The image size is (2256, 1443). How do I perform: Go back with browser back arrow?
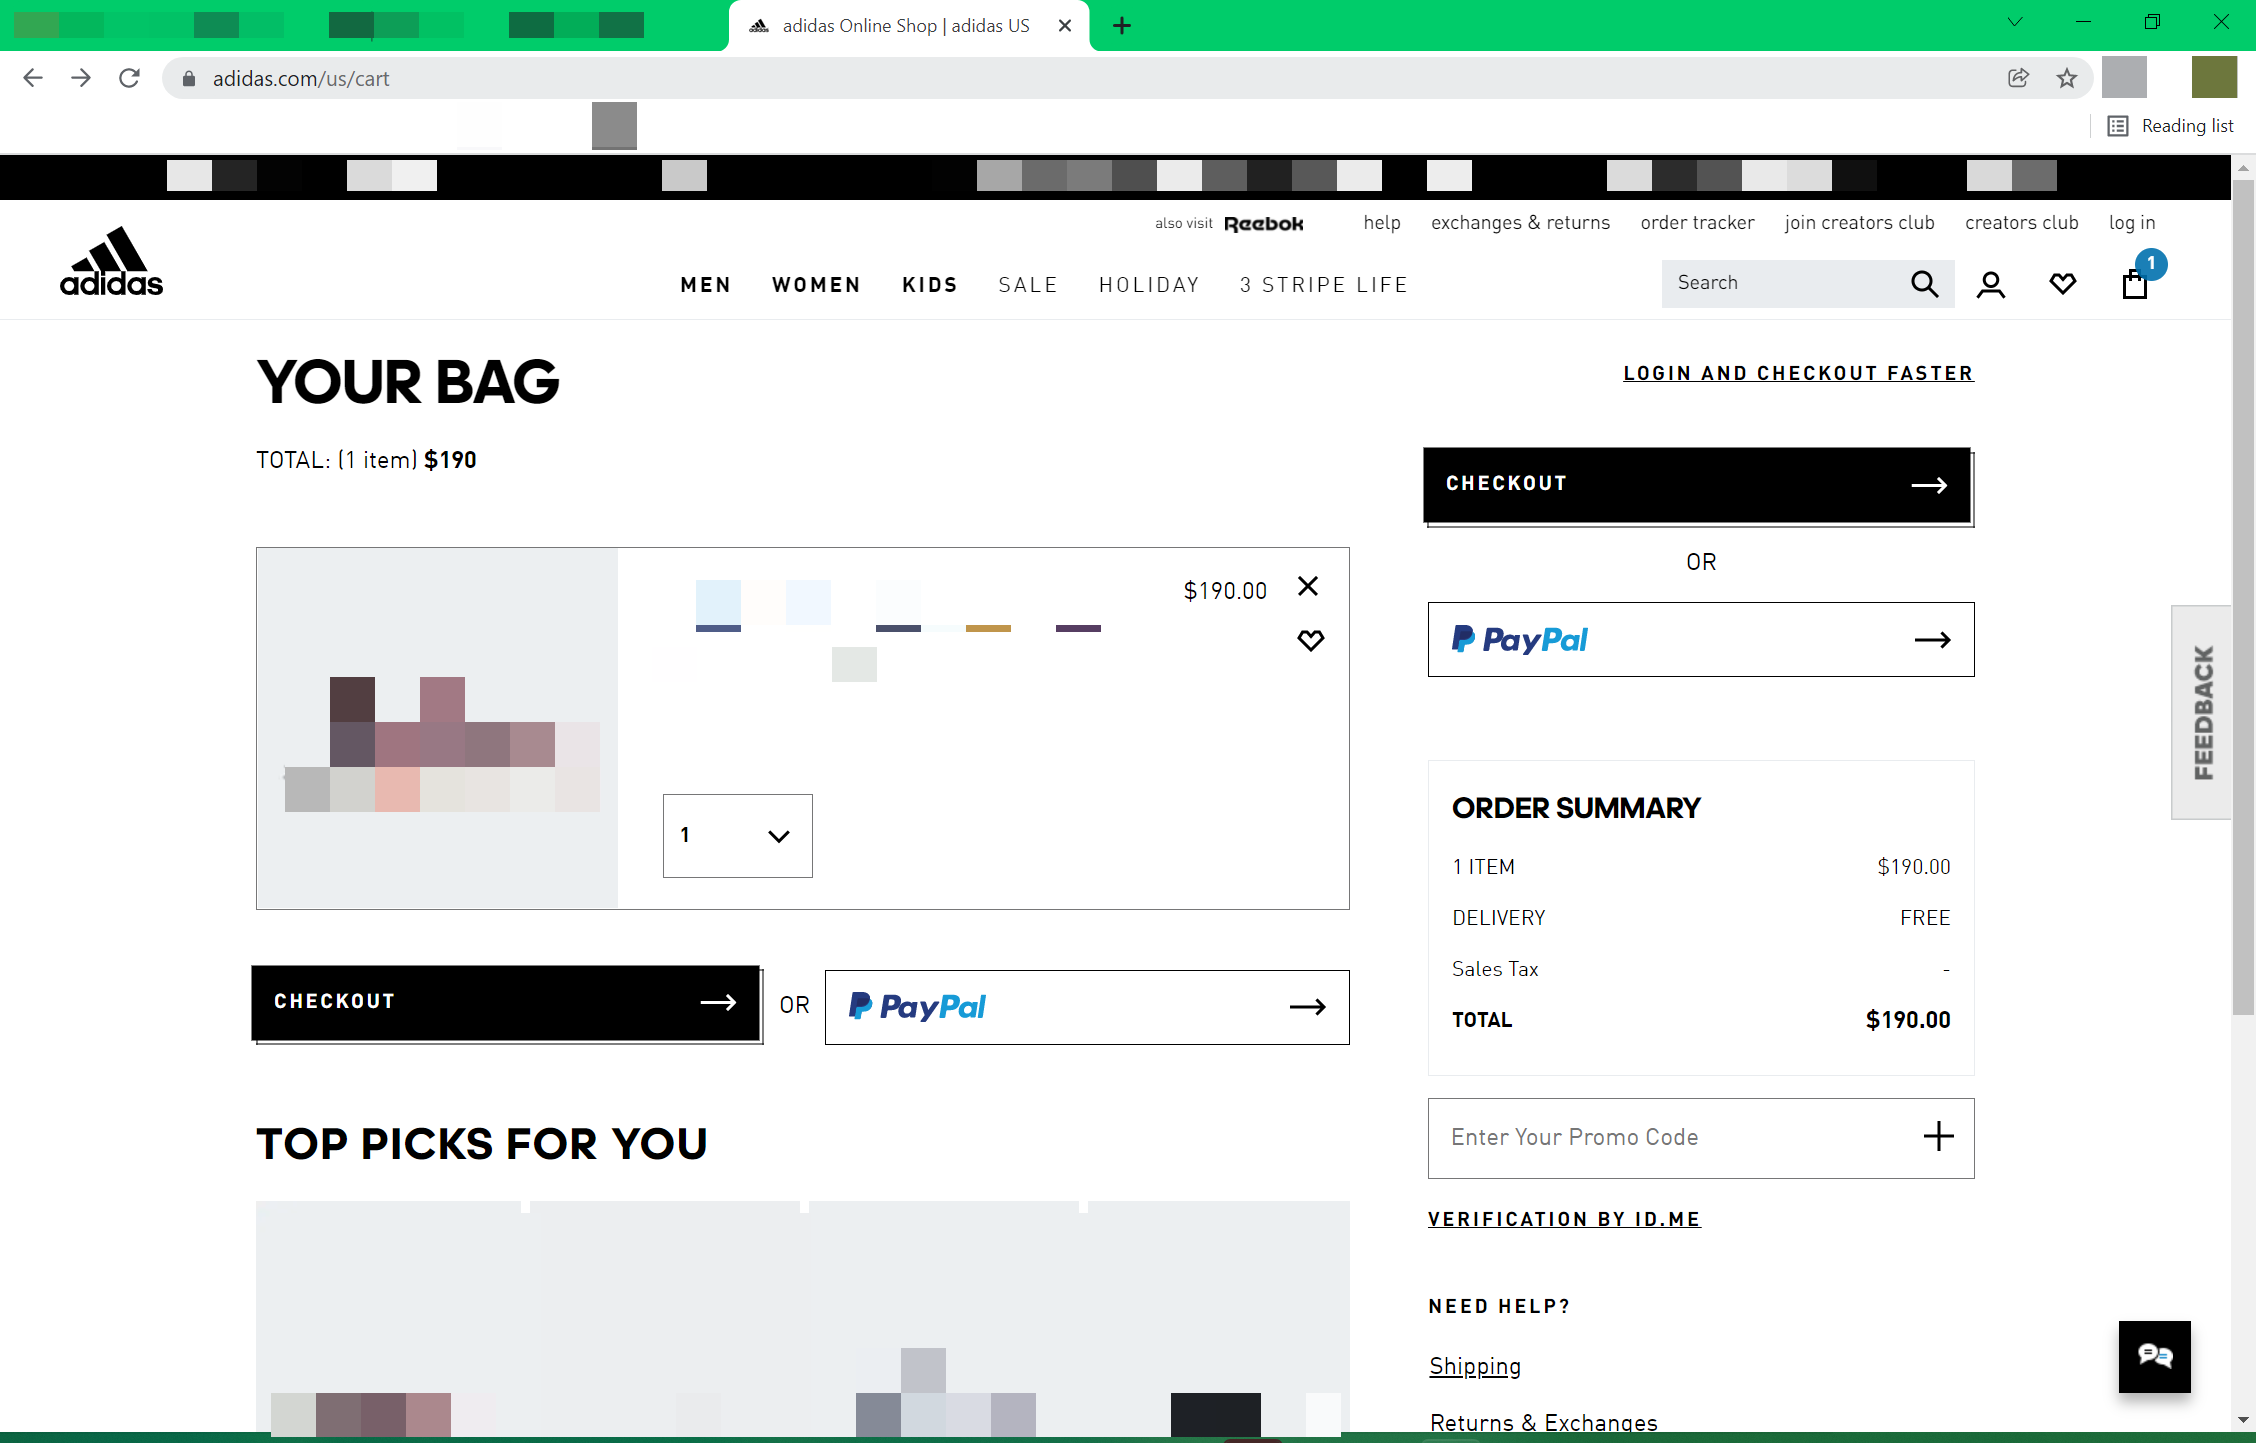coord(33,78)
